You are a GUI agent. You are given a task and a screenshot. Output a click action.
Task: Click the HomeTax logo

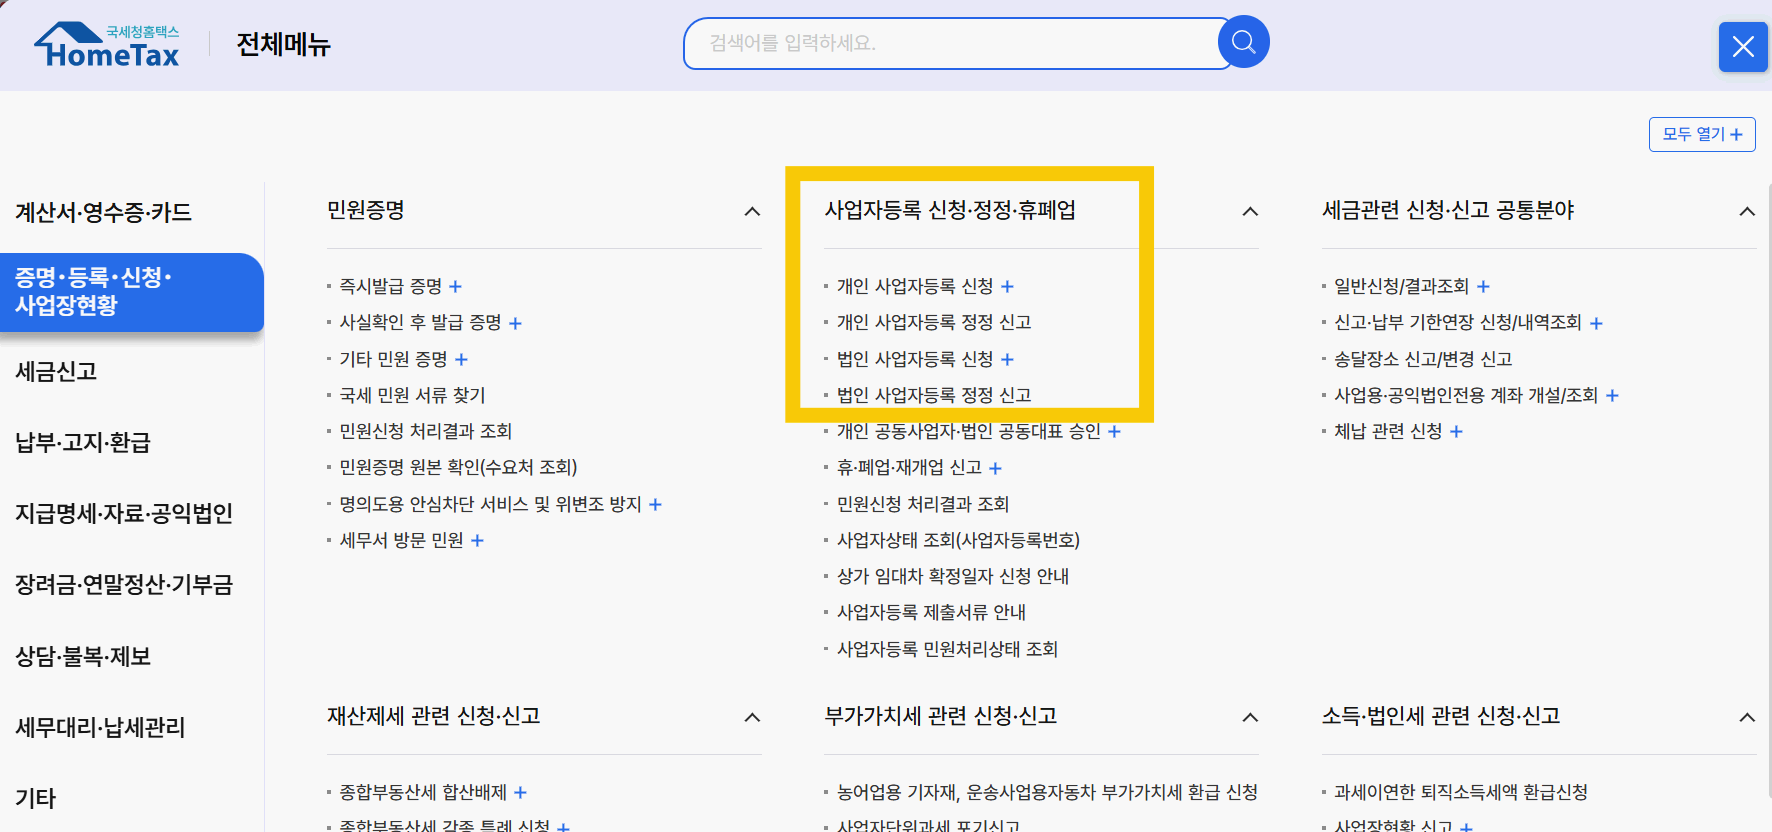coord(107,45)
